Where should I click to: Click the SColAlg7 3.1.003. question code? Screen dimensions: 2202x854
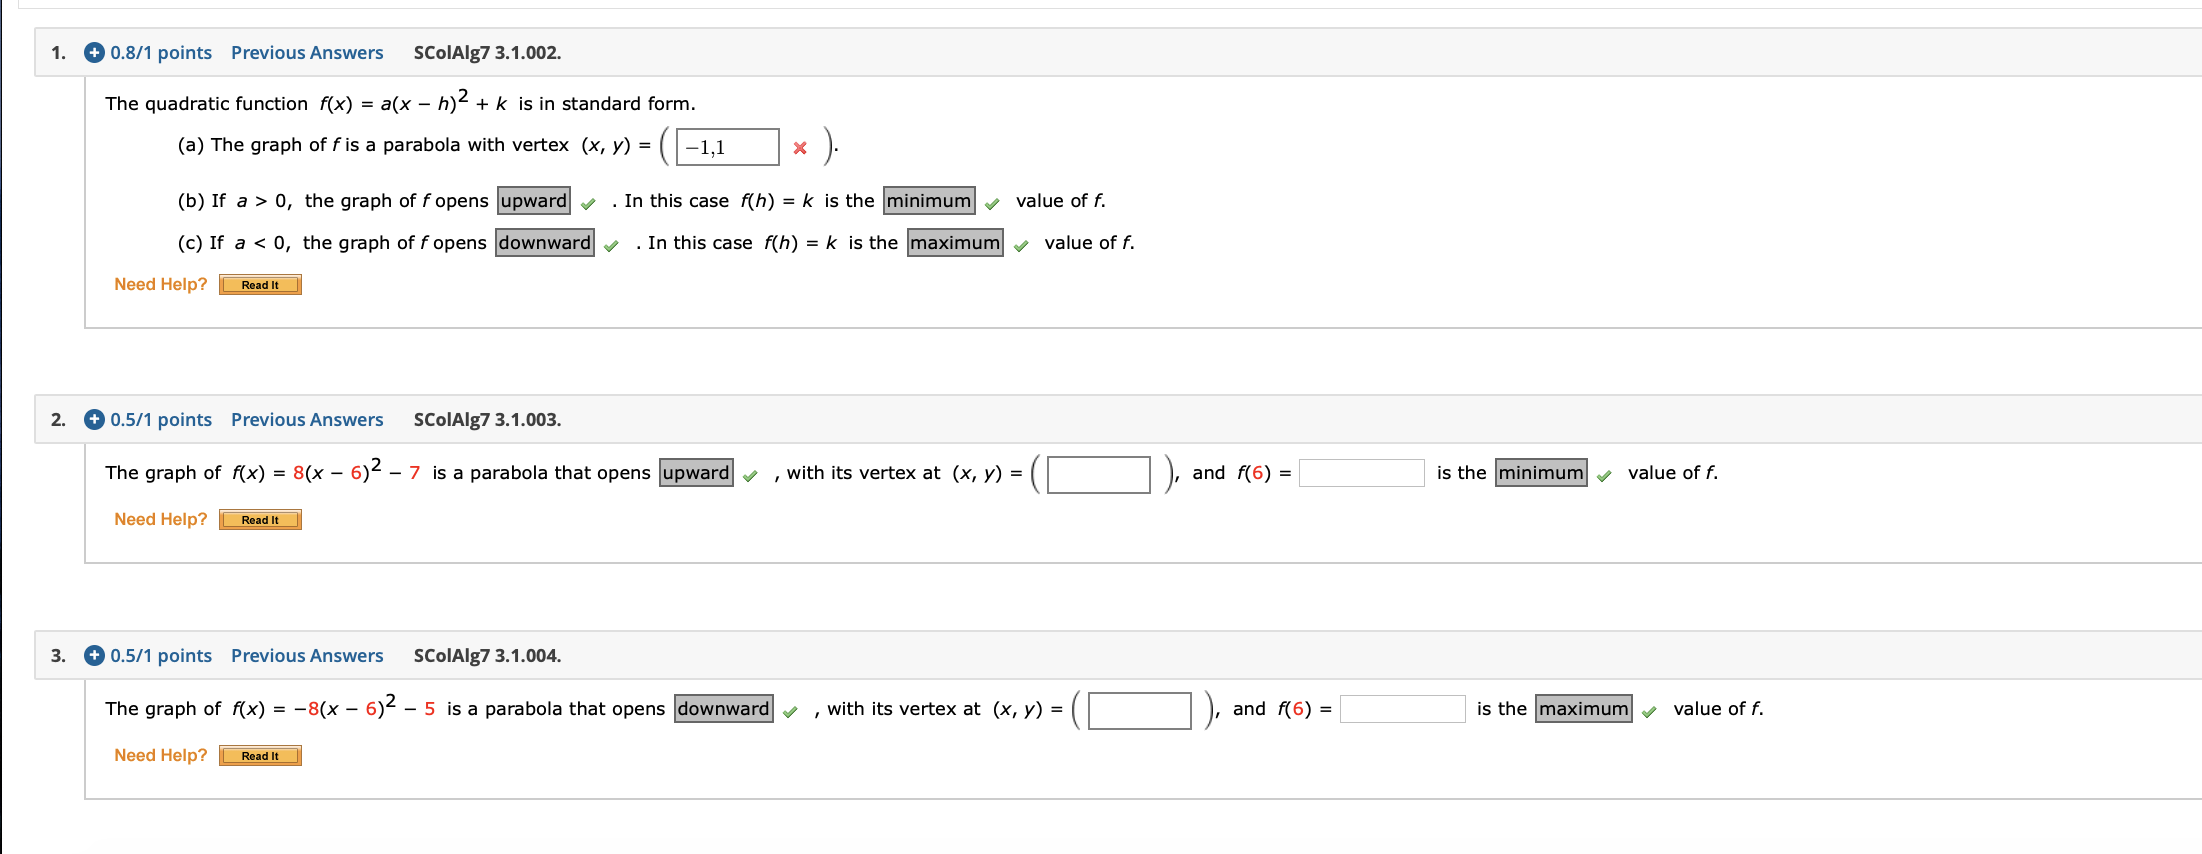point(488,420)
